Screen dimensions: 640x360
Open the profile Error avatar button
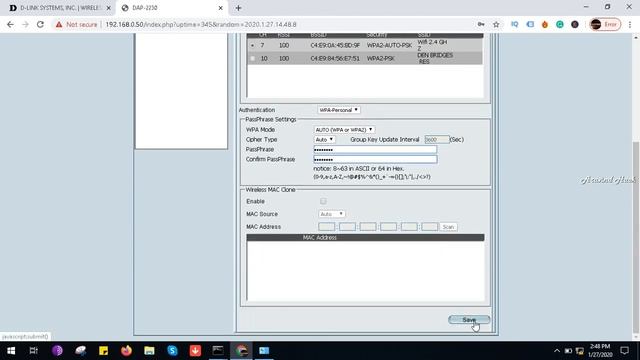coord(605,24)
